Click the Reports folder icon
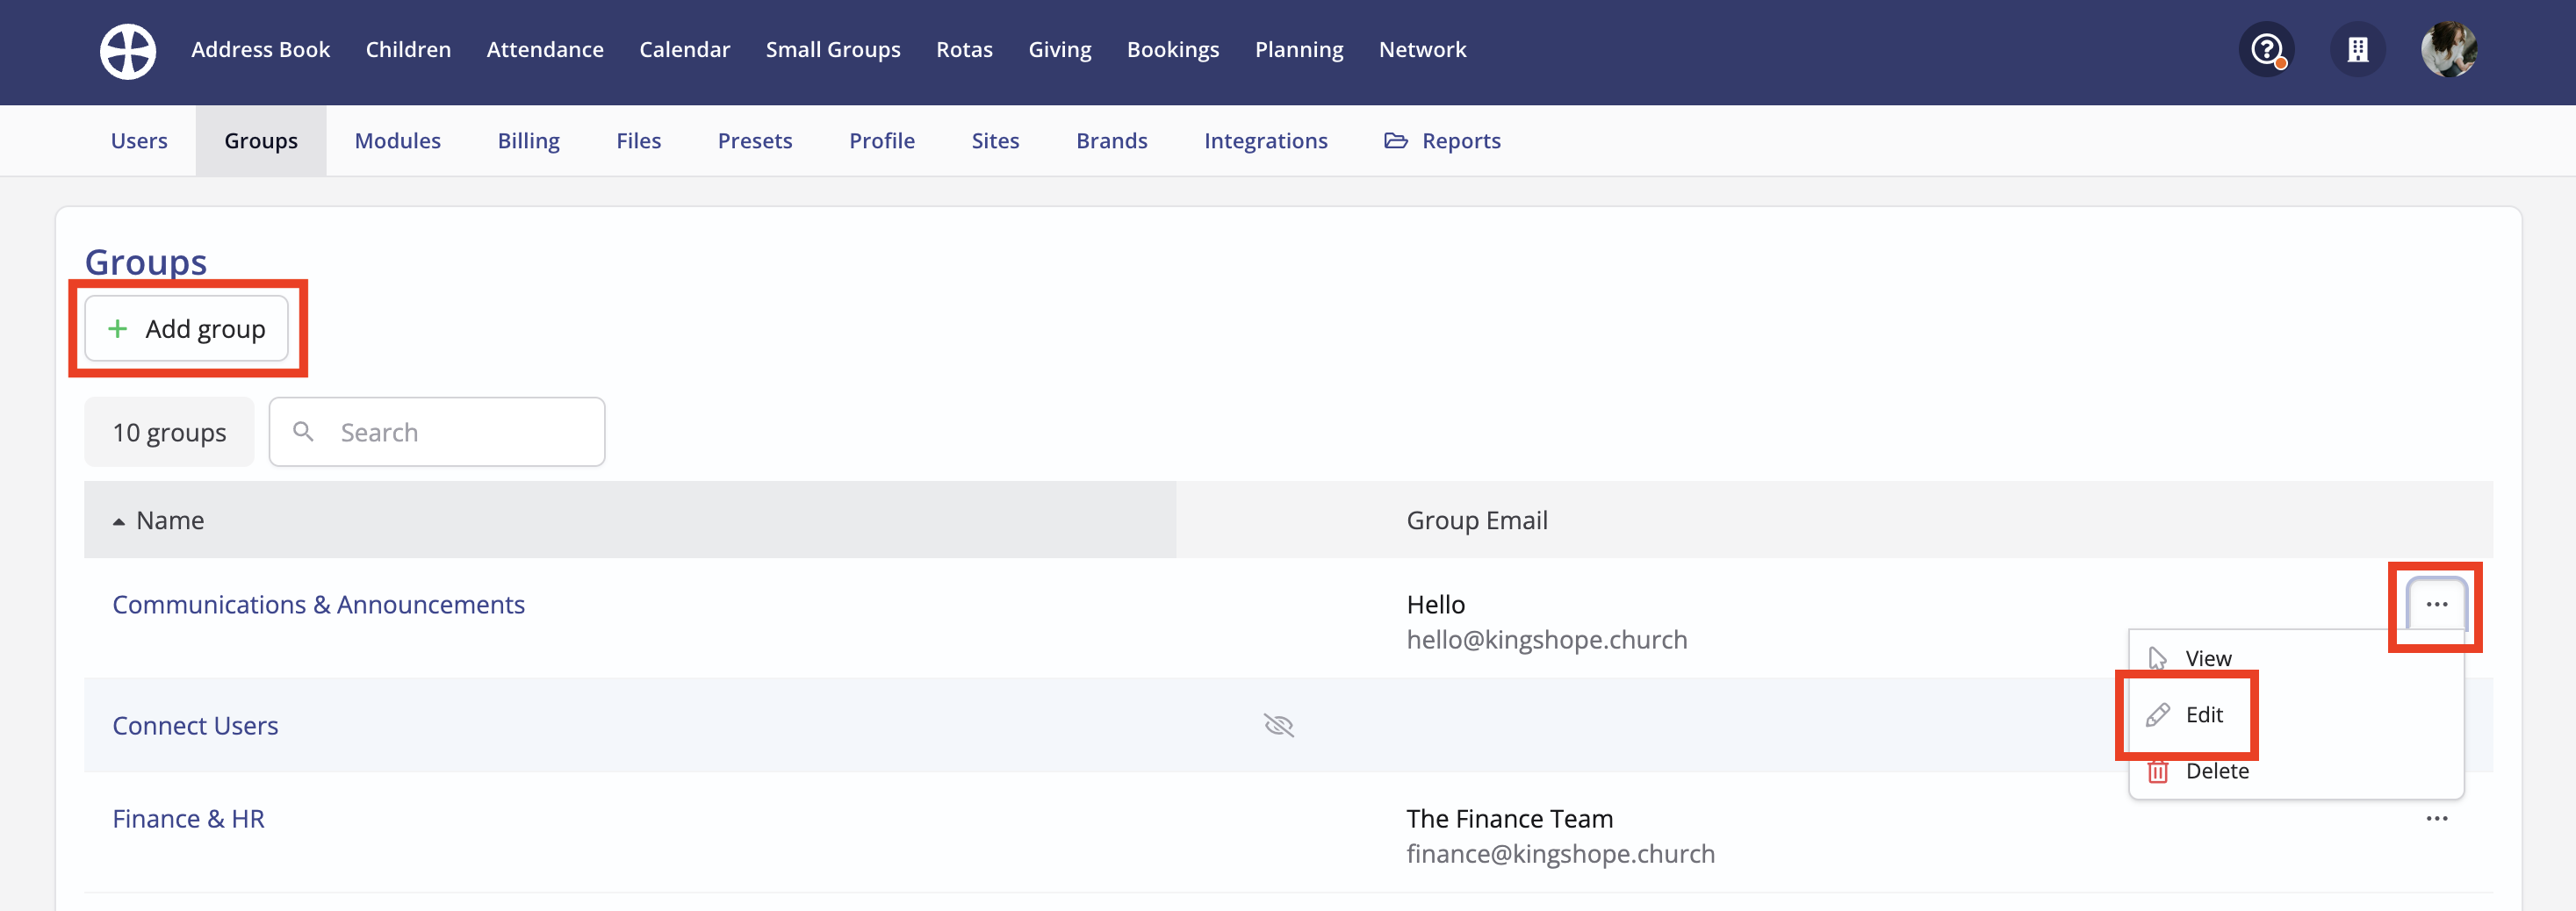Image resolution: width=2576 pixels, height=911 pixels. point(1396,141)
